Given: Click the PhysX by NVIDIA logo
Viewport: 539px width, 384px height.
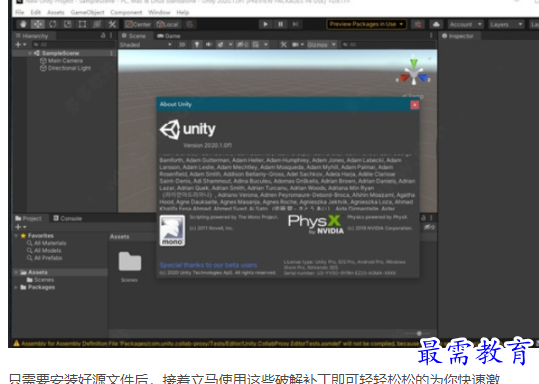Looking at the screenshot, I should (x=316, y=224).
